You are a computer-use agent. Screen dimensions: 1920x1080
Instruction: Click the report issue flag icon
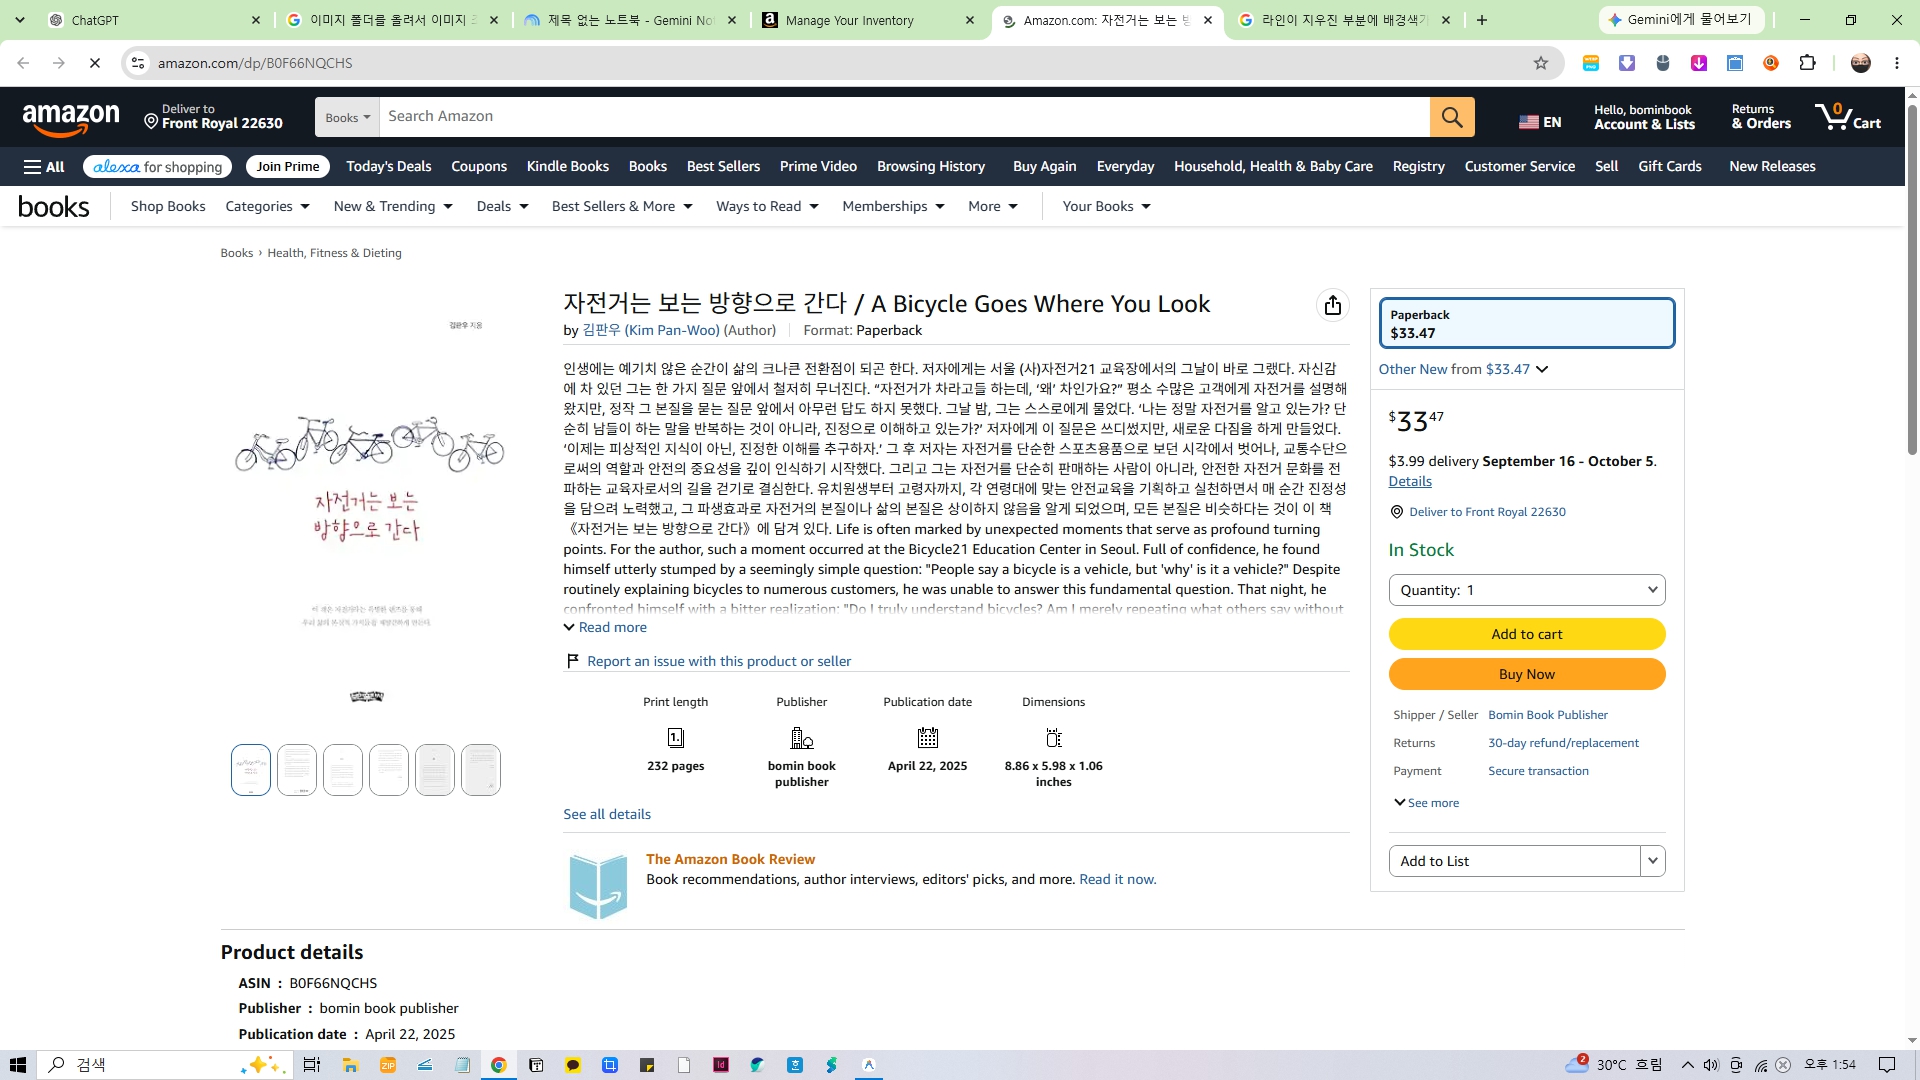(573, 661)
